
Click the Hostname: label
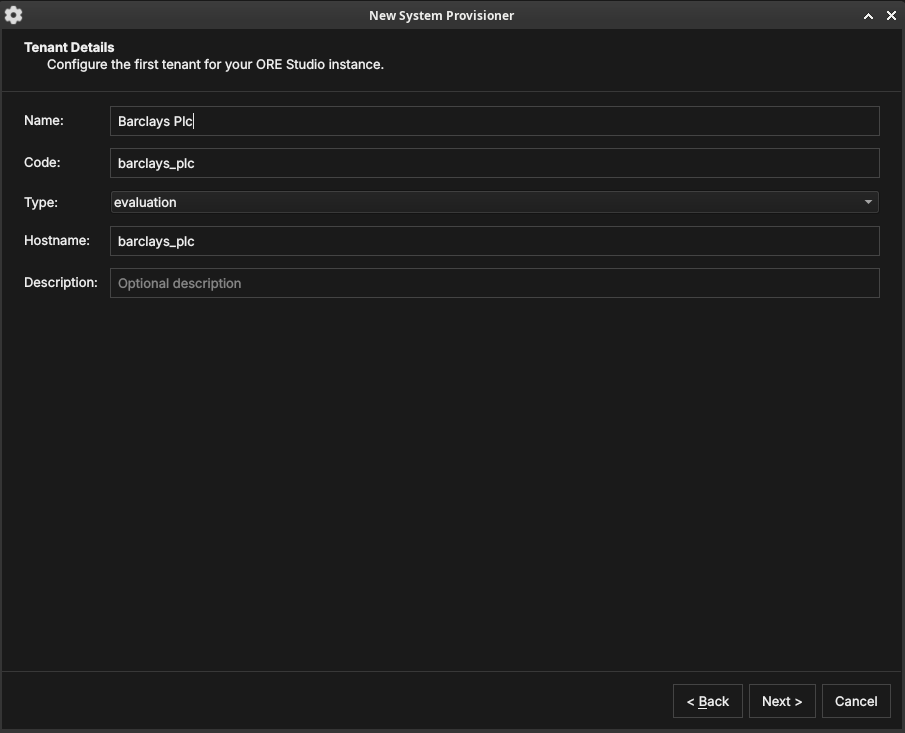(57, 241)
